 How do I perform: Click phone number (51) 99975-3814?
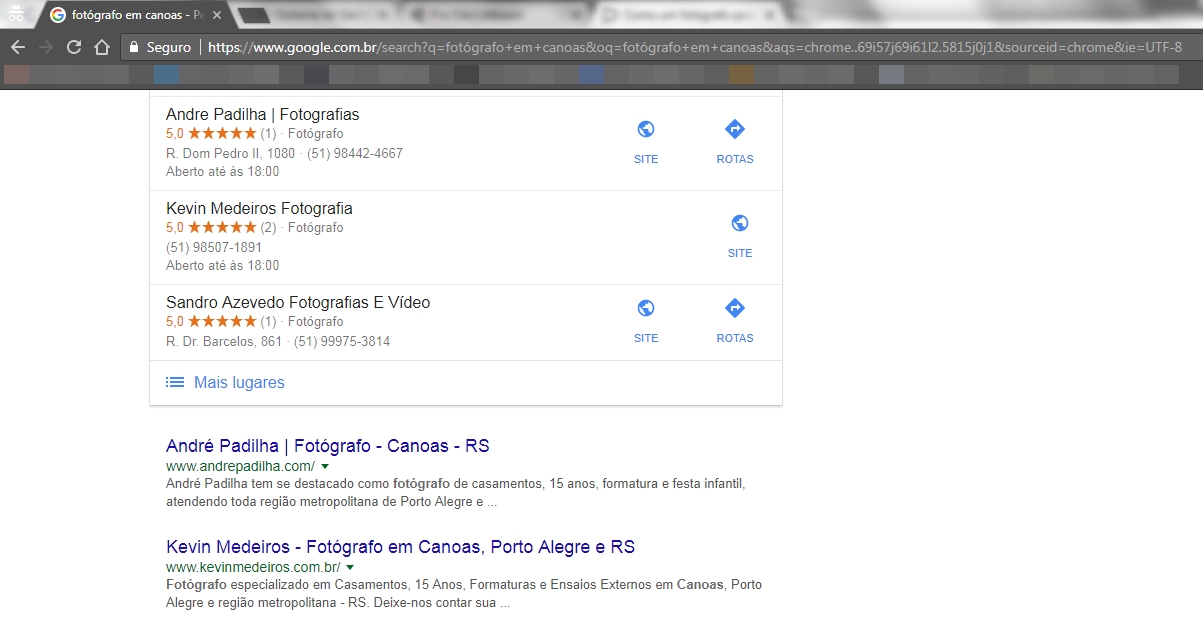[342, 342]
